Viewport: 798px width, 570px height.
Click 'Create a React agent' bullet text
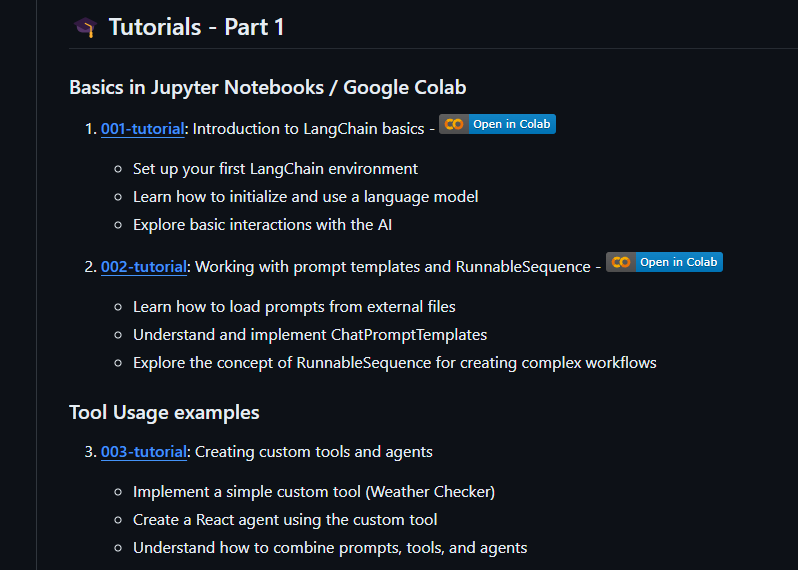pos(285,520)
